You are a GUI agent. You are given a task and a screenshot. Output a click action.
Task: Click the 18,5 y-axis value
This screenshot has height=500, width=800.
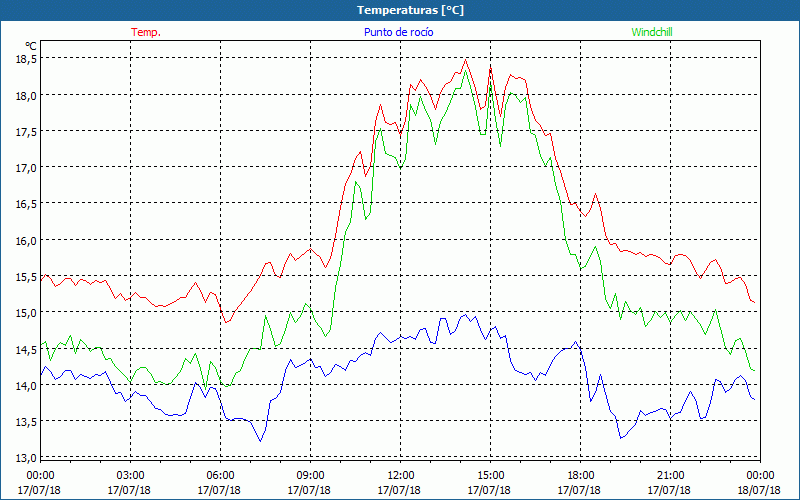[26, 59]
